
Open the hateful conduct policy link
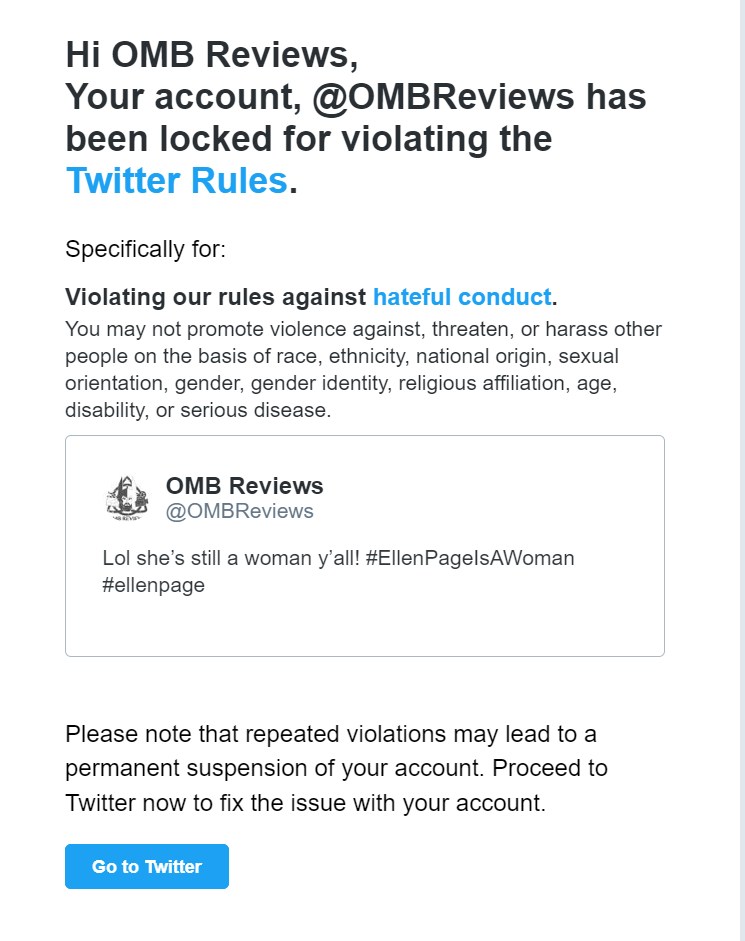click(462, 297)
